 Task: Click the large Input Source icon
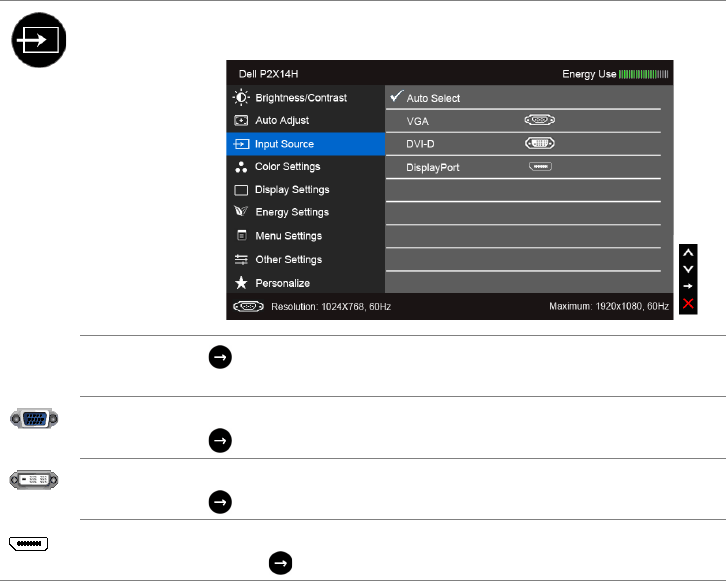39,40
